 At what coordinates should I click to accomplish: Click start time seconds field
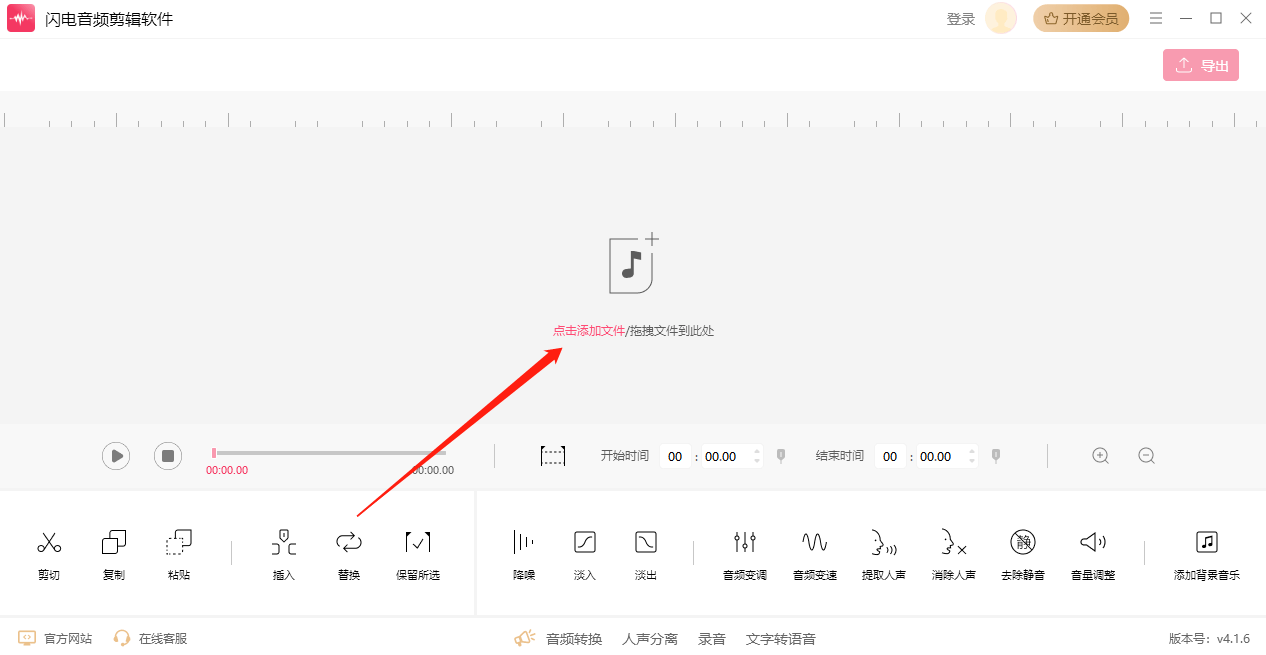click(x=727, y=457)
